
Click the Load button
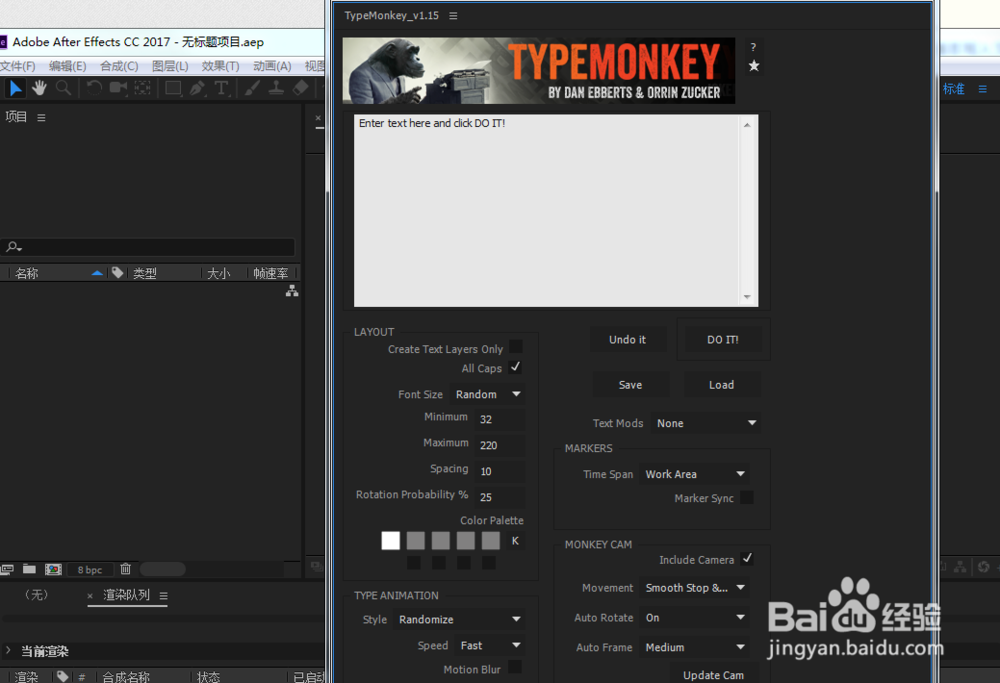coord(722,385)
